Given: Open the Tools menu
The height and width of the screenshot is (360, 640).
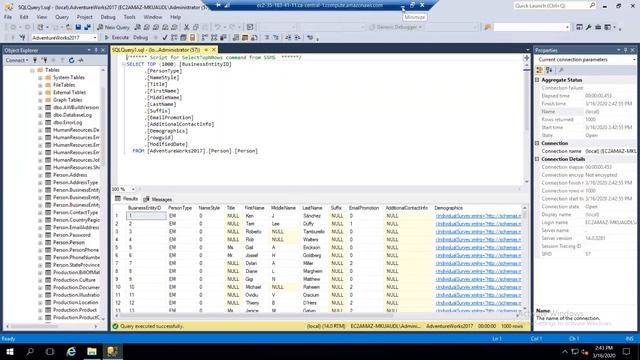Looking at the screenshot, I should [x=129, y=17].
